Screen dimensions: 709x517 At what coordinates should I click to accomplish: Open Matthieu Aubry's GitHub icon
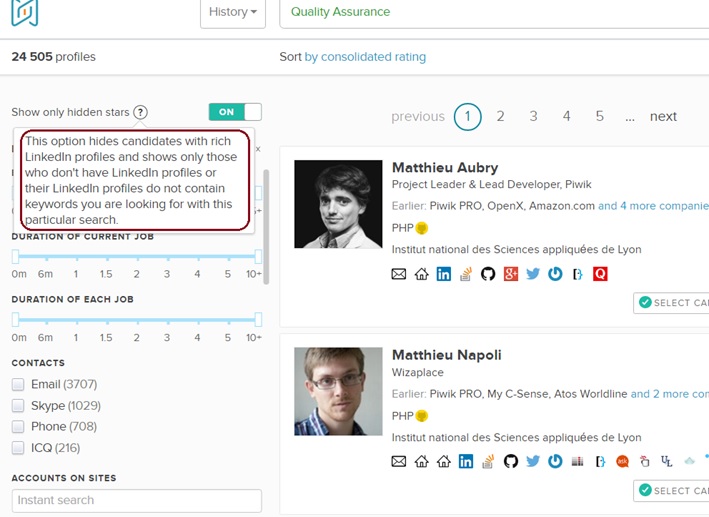click(488, 274)
